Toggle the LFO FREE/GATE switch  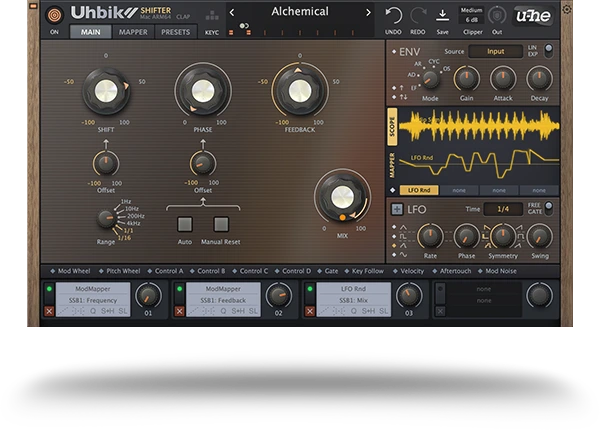point(547,208)
